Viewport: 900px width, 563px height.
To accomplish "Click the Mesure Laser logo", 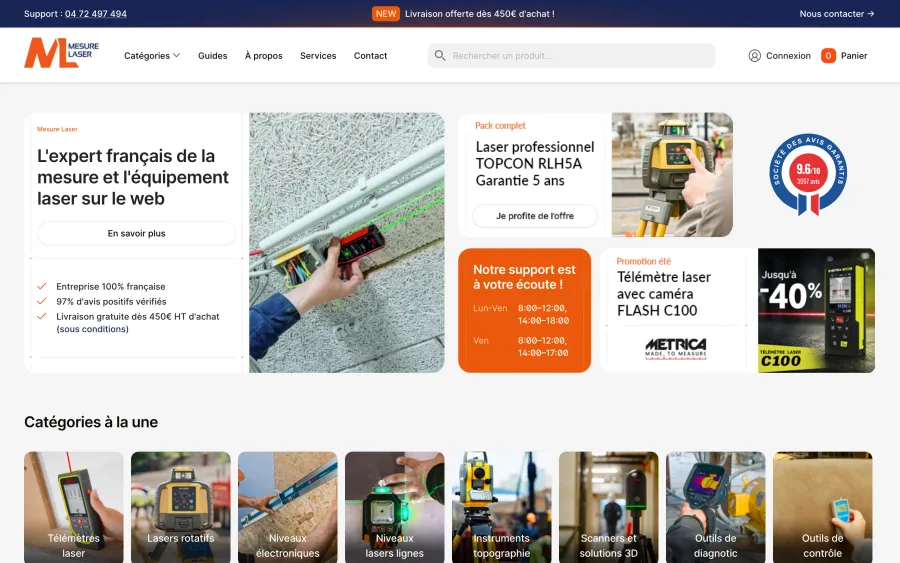I will pos(61,53).
